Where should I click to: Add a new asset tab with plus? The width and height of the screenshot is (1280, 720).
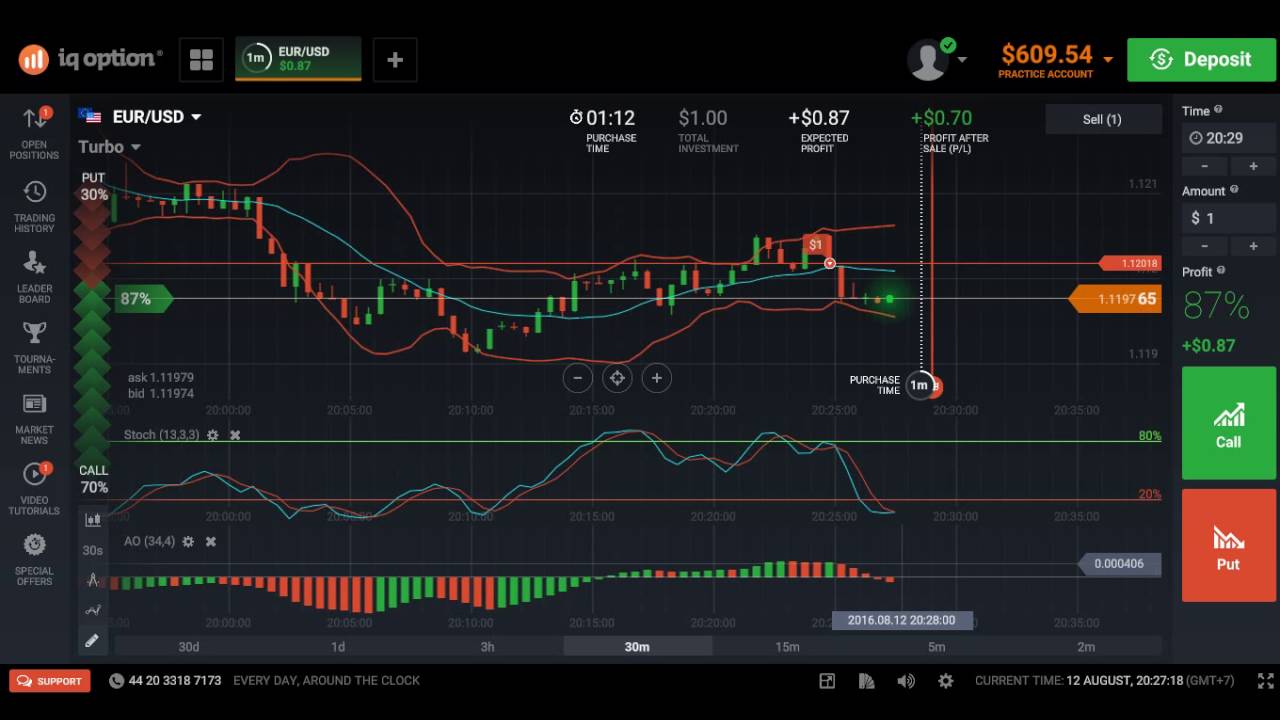[x=395, y=60]
